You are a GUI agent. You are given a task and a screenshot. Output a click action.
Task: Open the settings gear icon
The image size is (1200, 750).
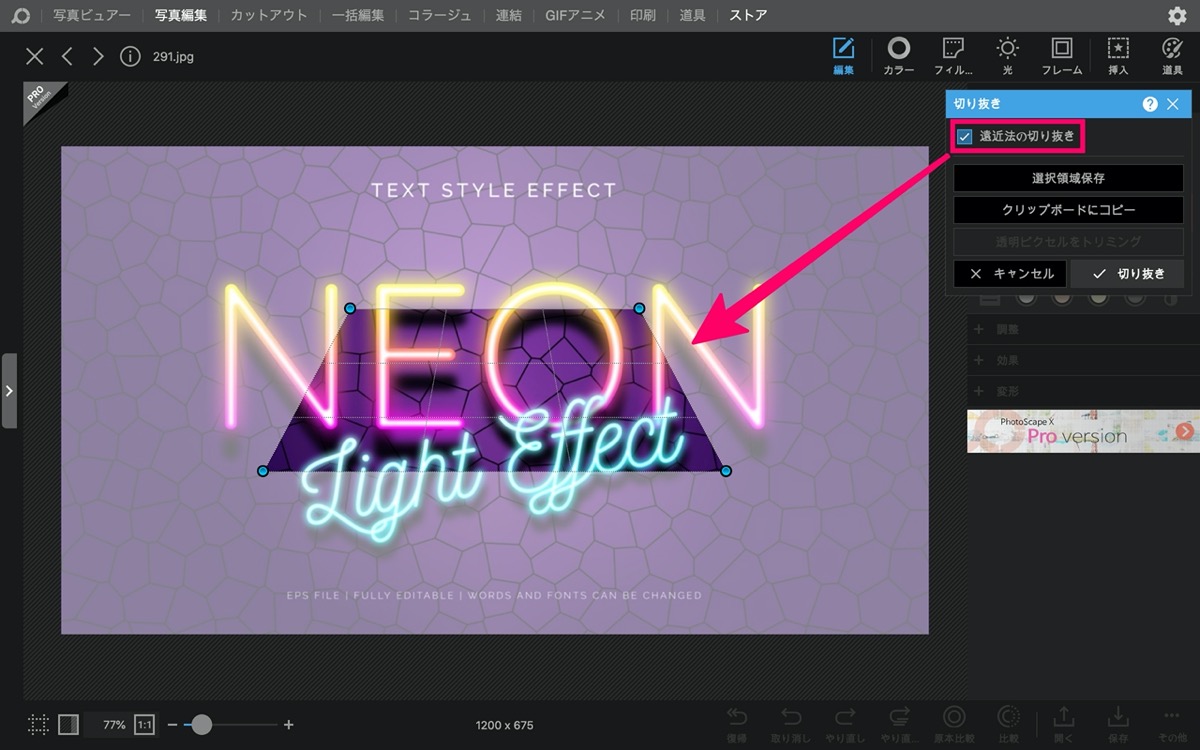[1177, 15]
